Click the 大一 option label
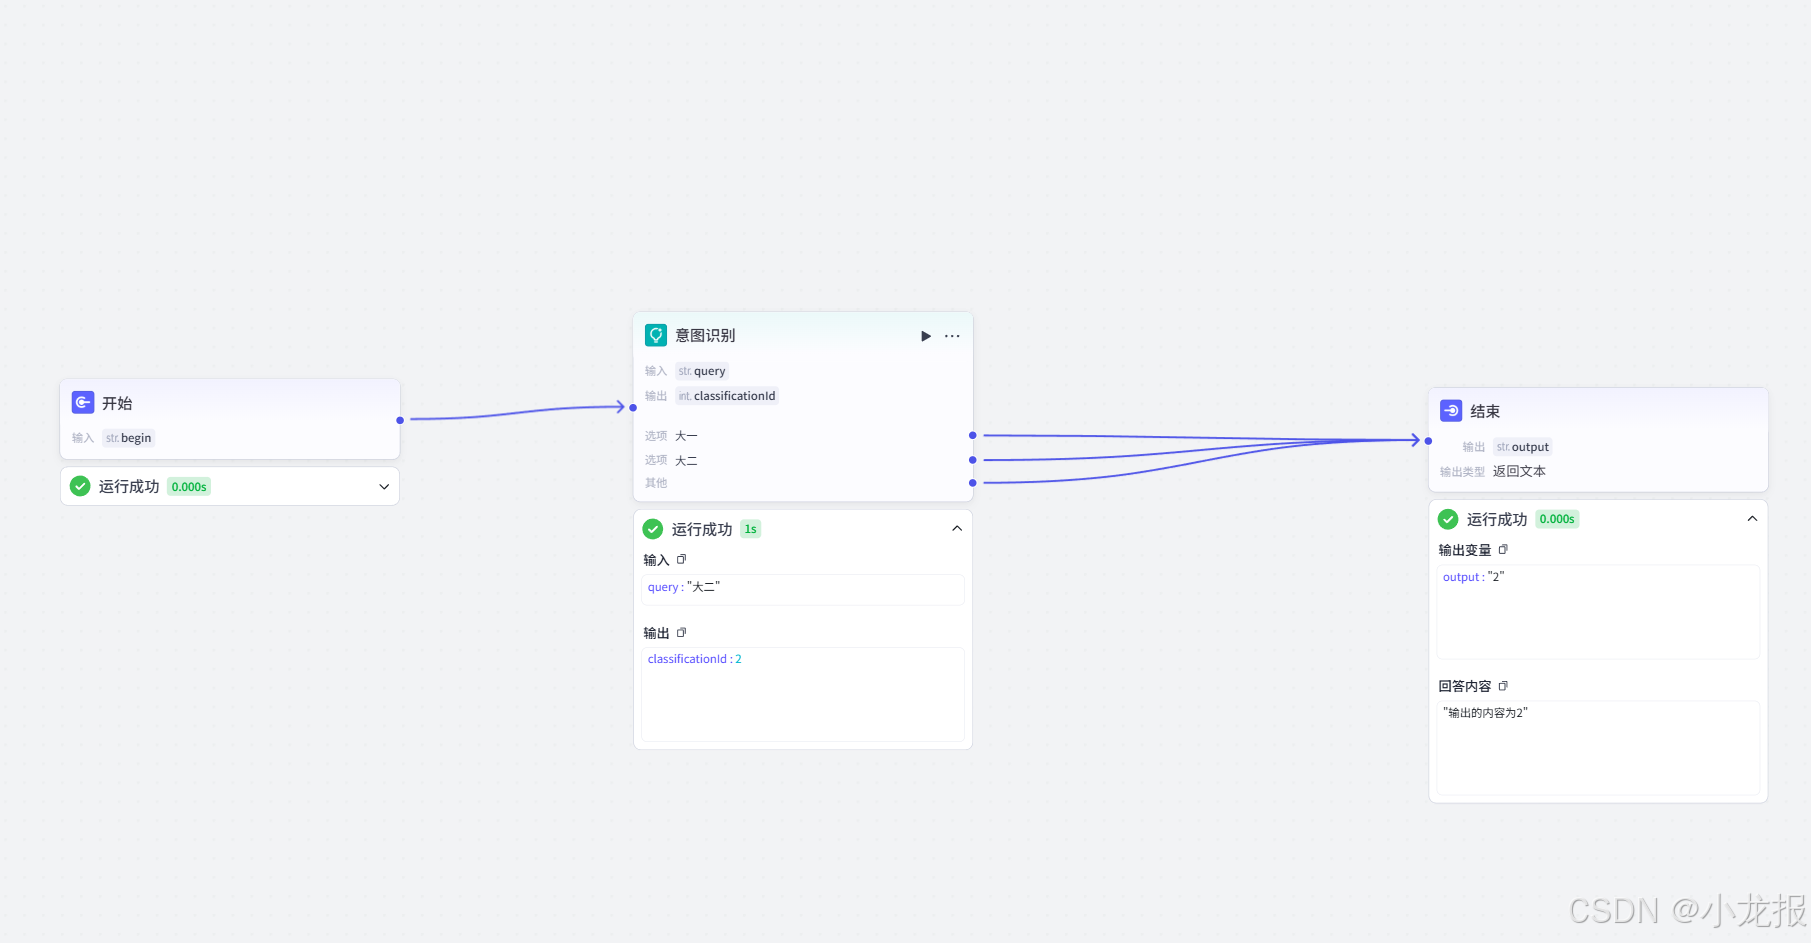This screenshot has width=1811, height=943. pyautogui.click(x=686, y=436)
